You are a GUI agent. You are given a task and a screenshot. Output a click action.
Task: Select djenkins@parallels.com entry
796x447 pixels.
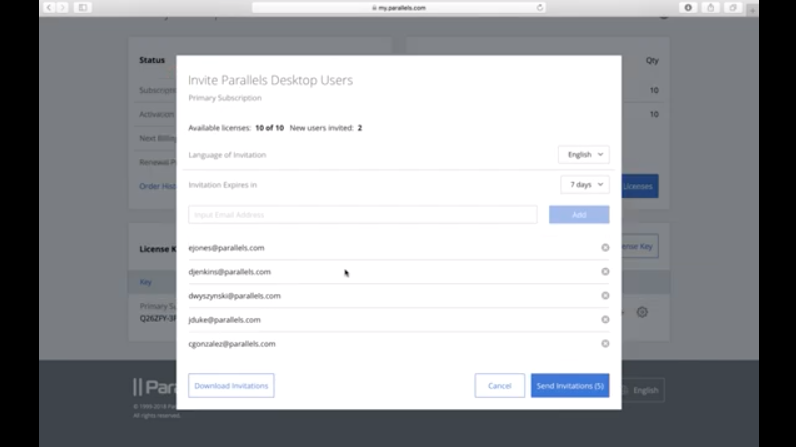click(229, 271)
